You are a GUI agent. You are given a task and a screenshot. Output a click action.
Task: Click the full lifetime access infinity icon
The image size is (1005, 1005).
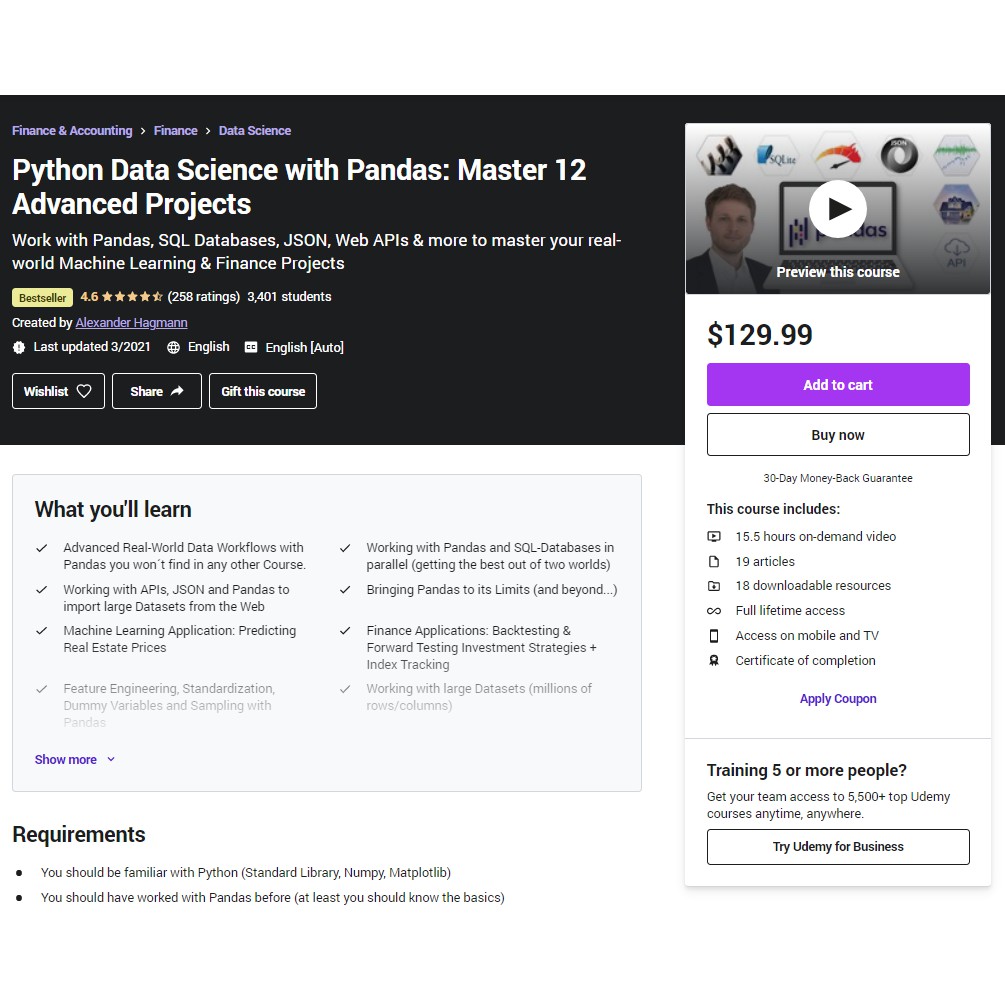coord(714,611)
